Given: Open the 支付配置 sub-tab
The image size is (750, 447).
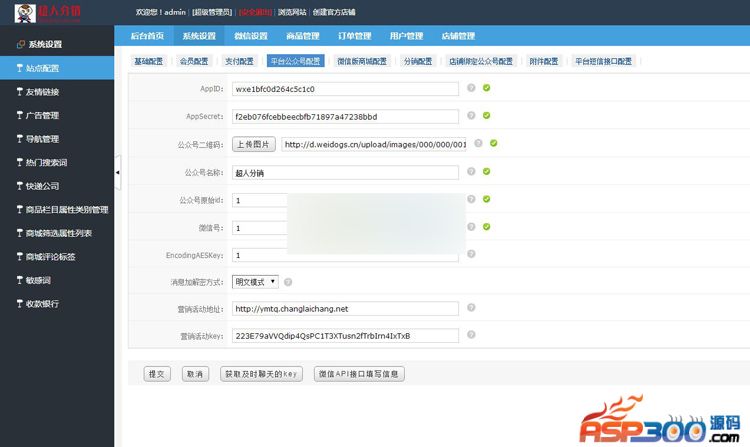Looking at the screenshot, I should pos(239,61).
